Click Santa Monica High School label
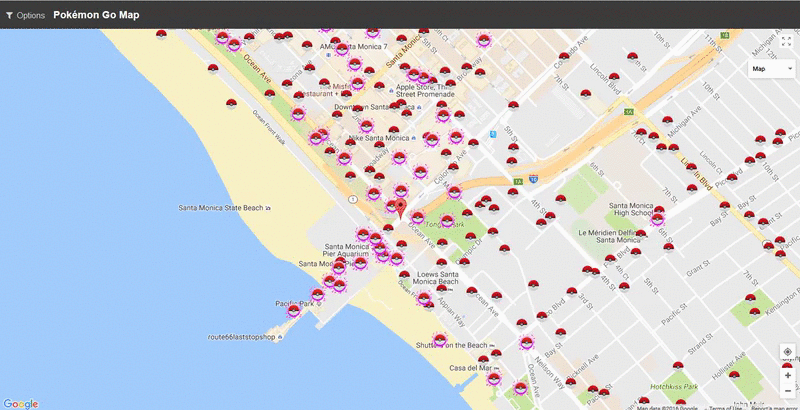Screen dimensions: 800x410 631,210
